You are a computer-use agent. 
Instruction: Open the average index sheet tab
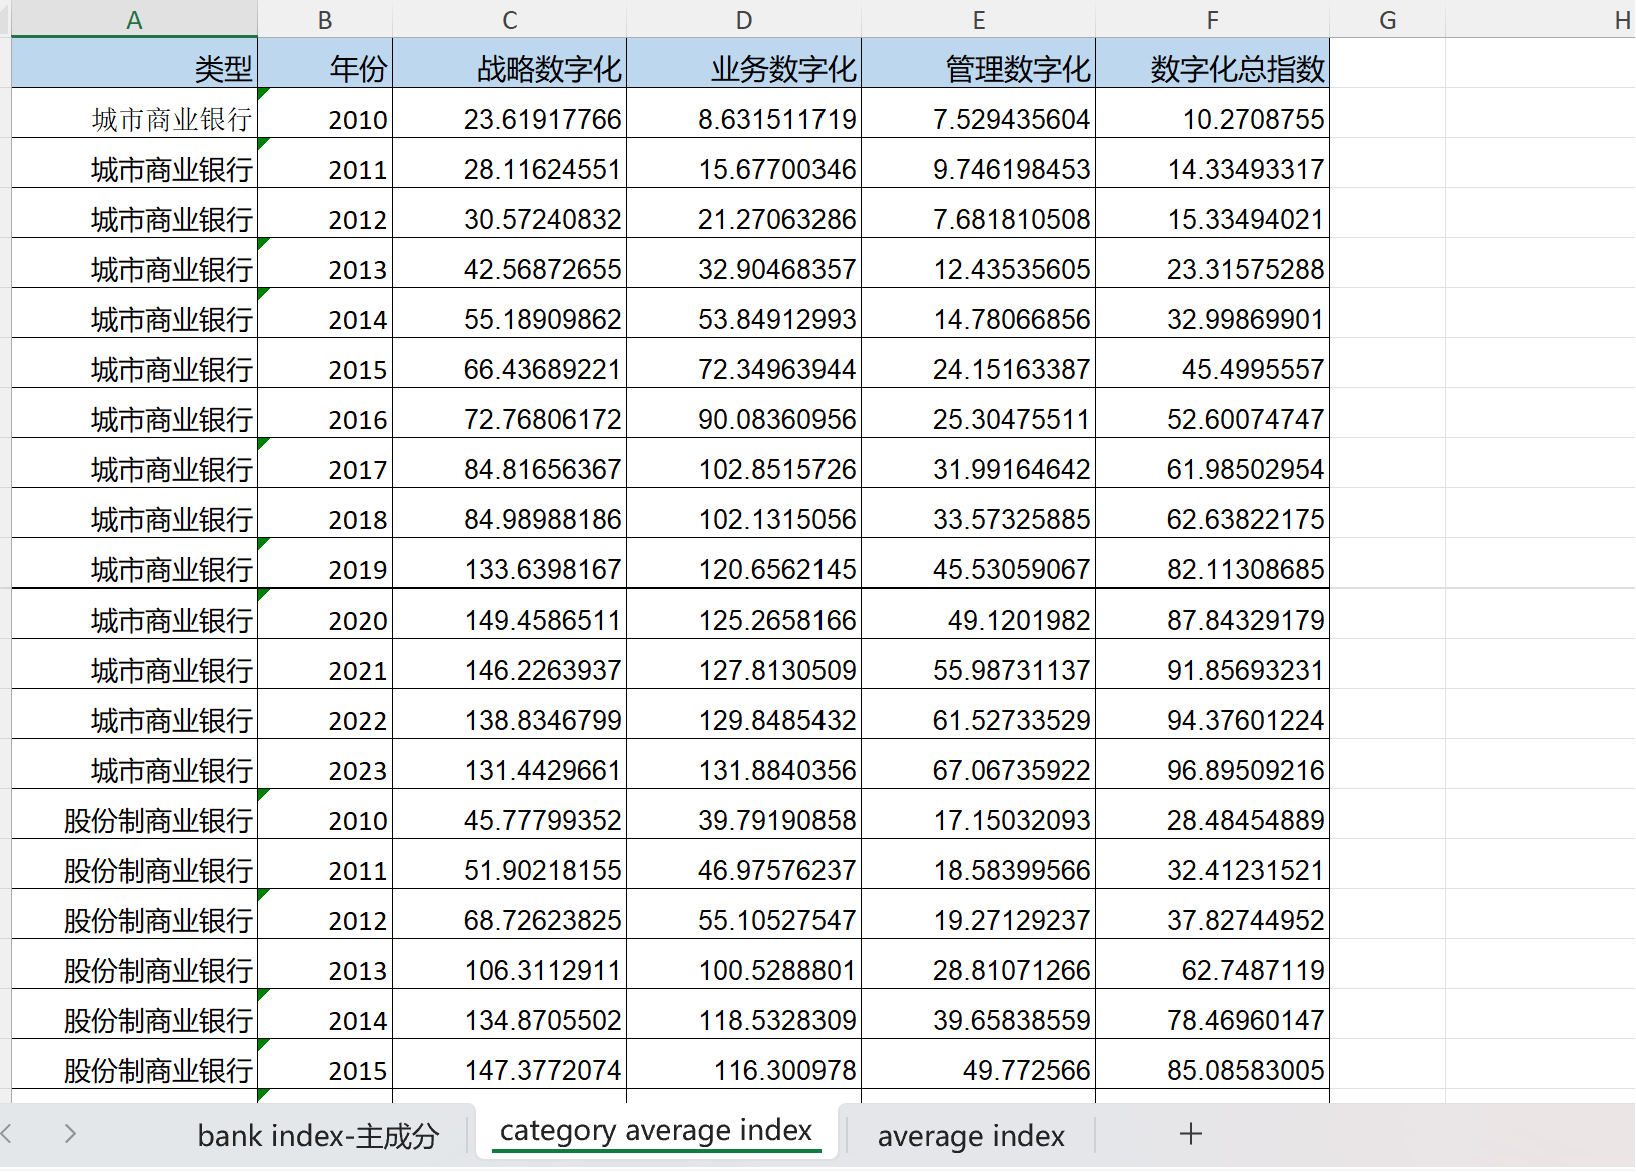(971, 1136)
